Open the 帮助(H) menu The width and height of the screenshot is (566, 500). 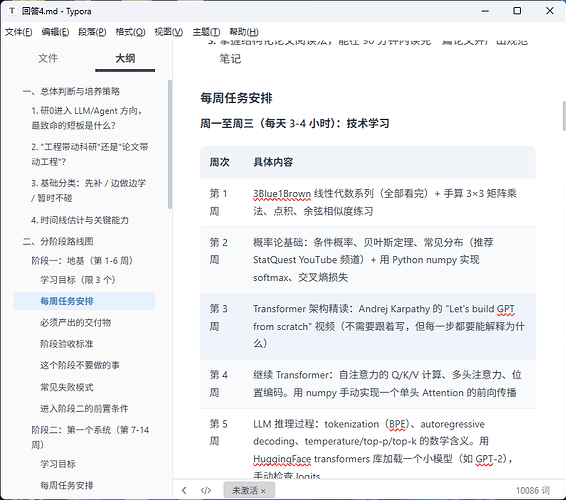click(244, 32)
